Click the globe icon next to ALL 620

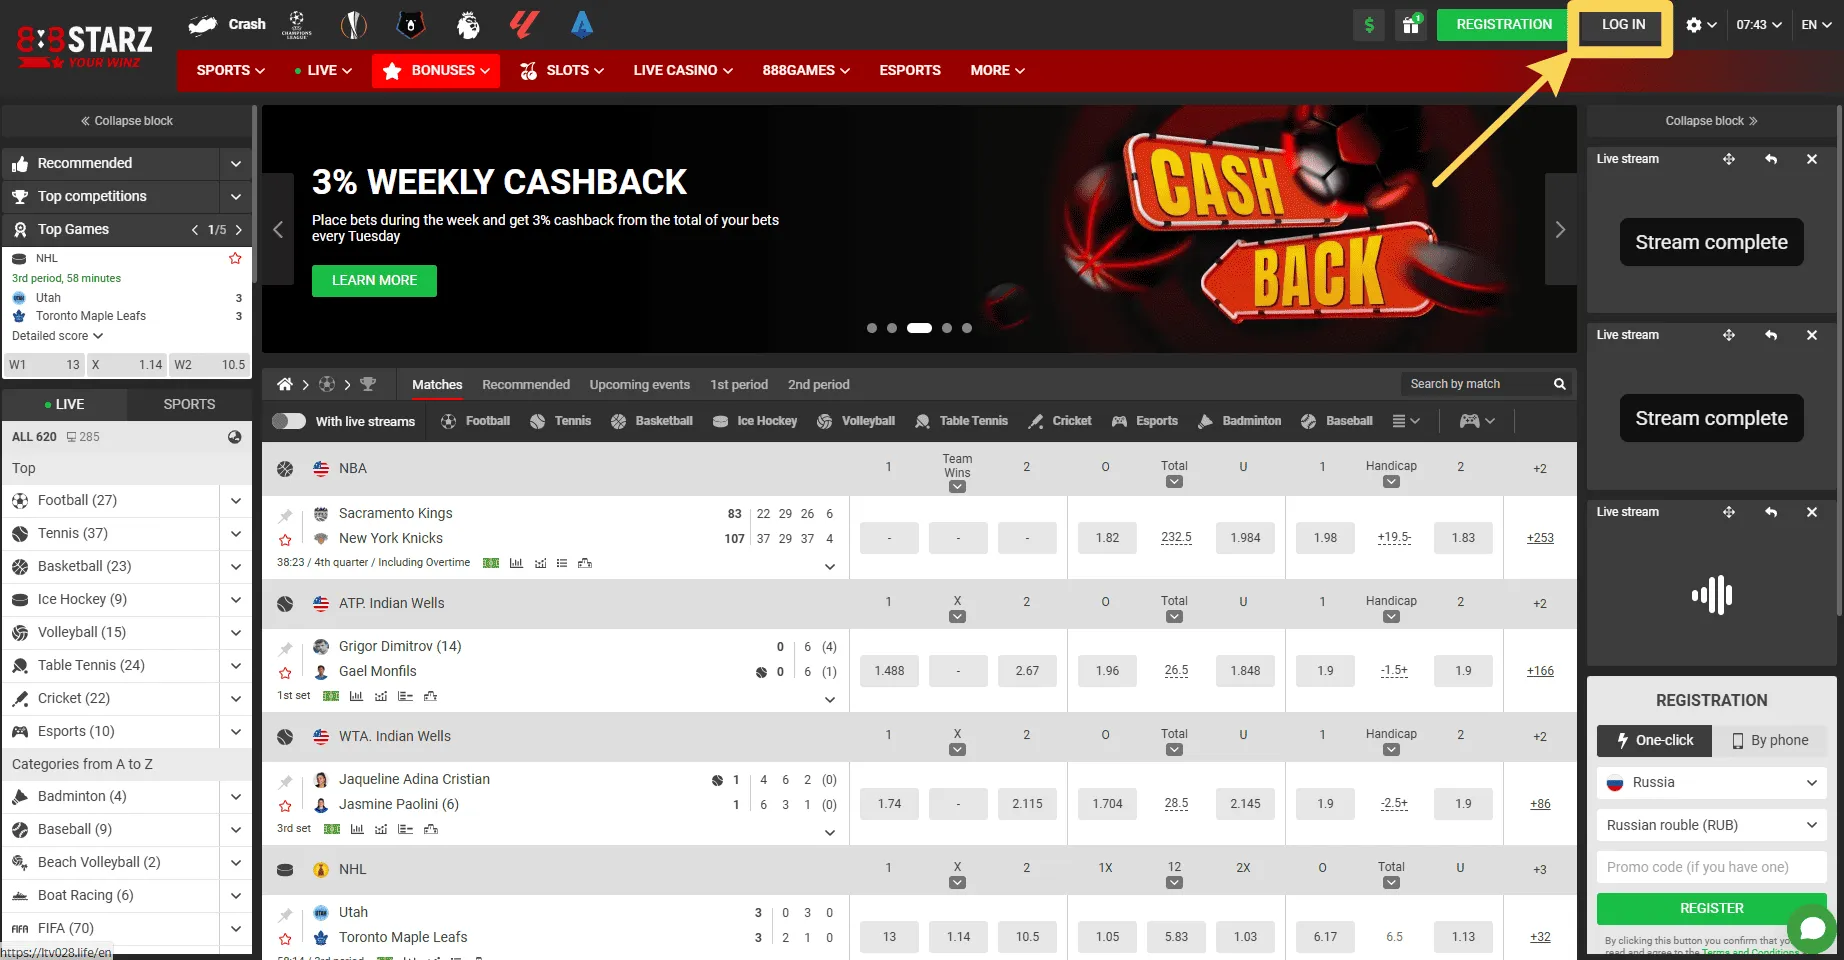[x=235, y=437]
